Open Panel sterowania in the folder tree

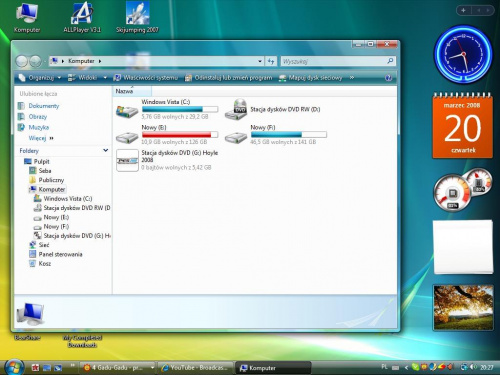click(x=60, y=254)
